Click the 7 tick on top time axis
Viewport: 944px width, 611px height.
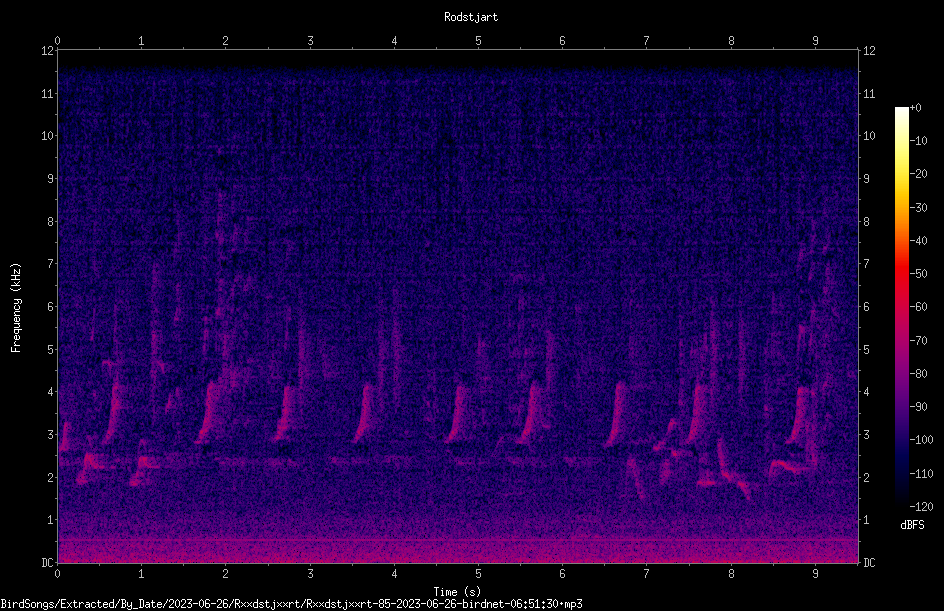click(x=647, y=41)
